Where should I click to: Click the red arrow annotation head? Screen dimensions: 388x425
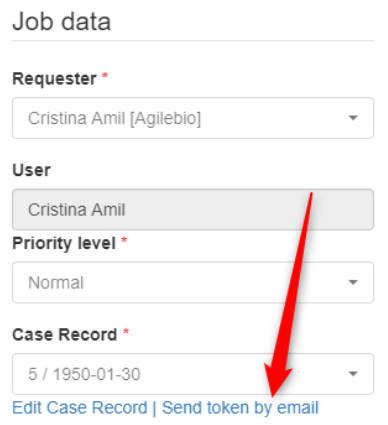pos(276,380)
